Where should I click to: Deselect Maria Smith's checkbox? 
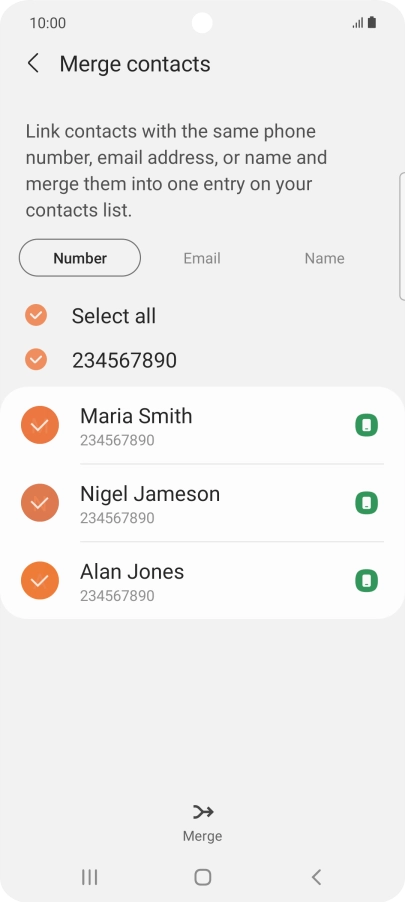click(x=40, y=425)
